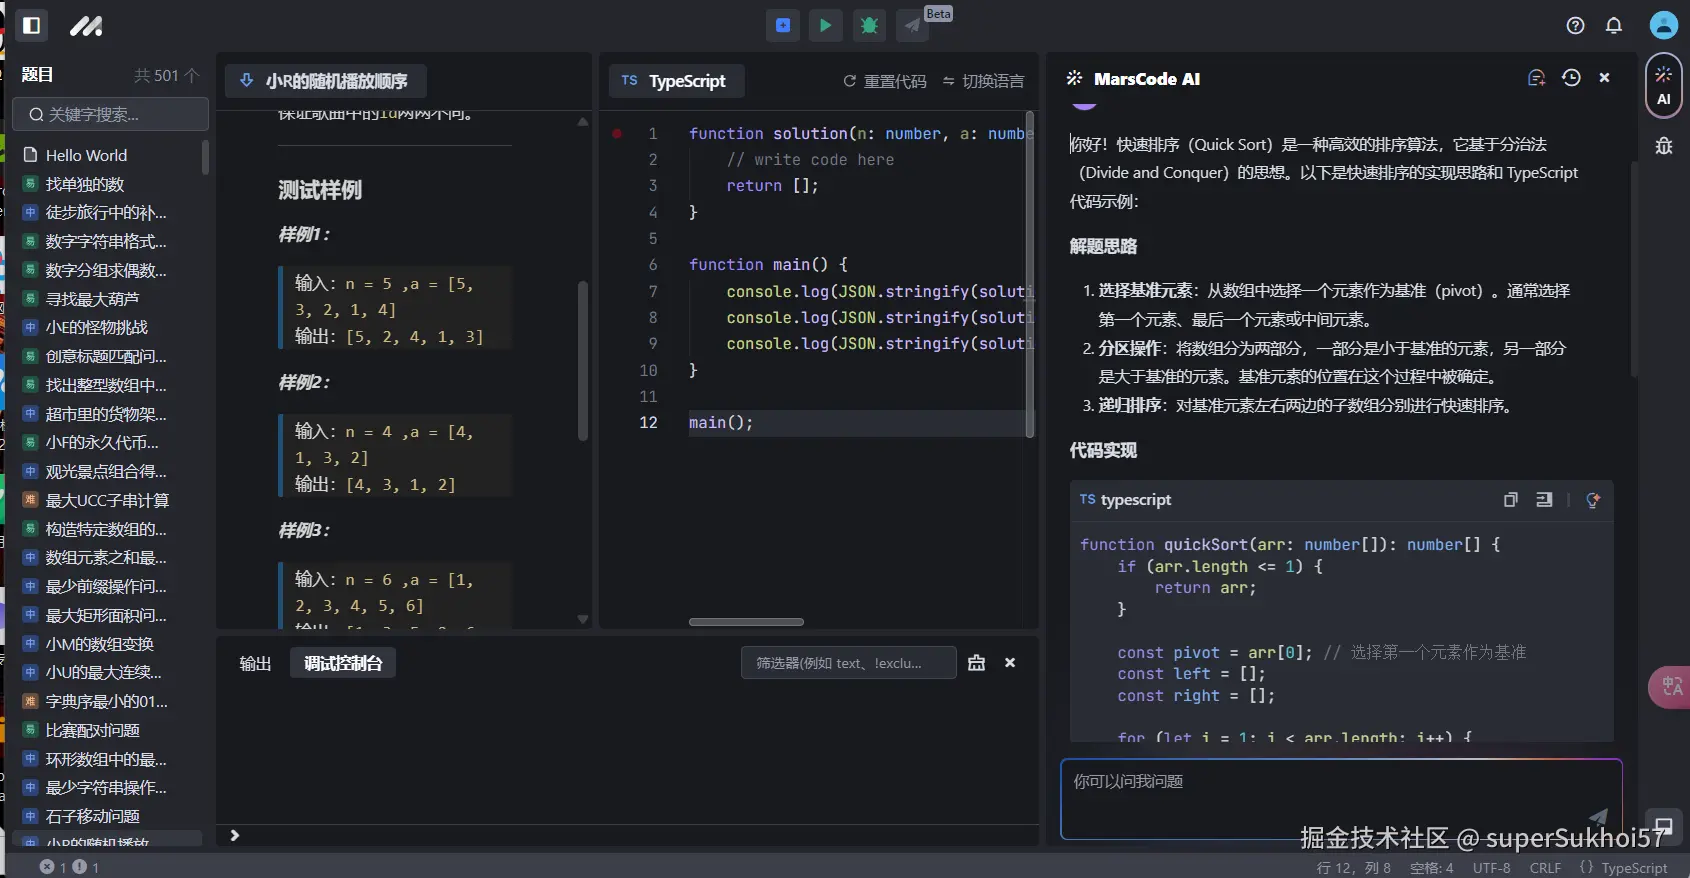Click 重置代码 to reset the code

coord(885,81)
